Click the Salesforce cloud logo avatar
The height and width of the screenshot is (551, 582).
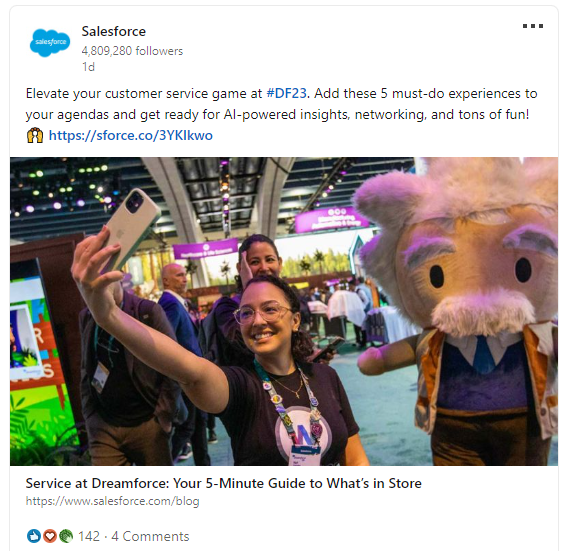point(50,43)
